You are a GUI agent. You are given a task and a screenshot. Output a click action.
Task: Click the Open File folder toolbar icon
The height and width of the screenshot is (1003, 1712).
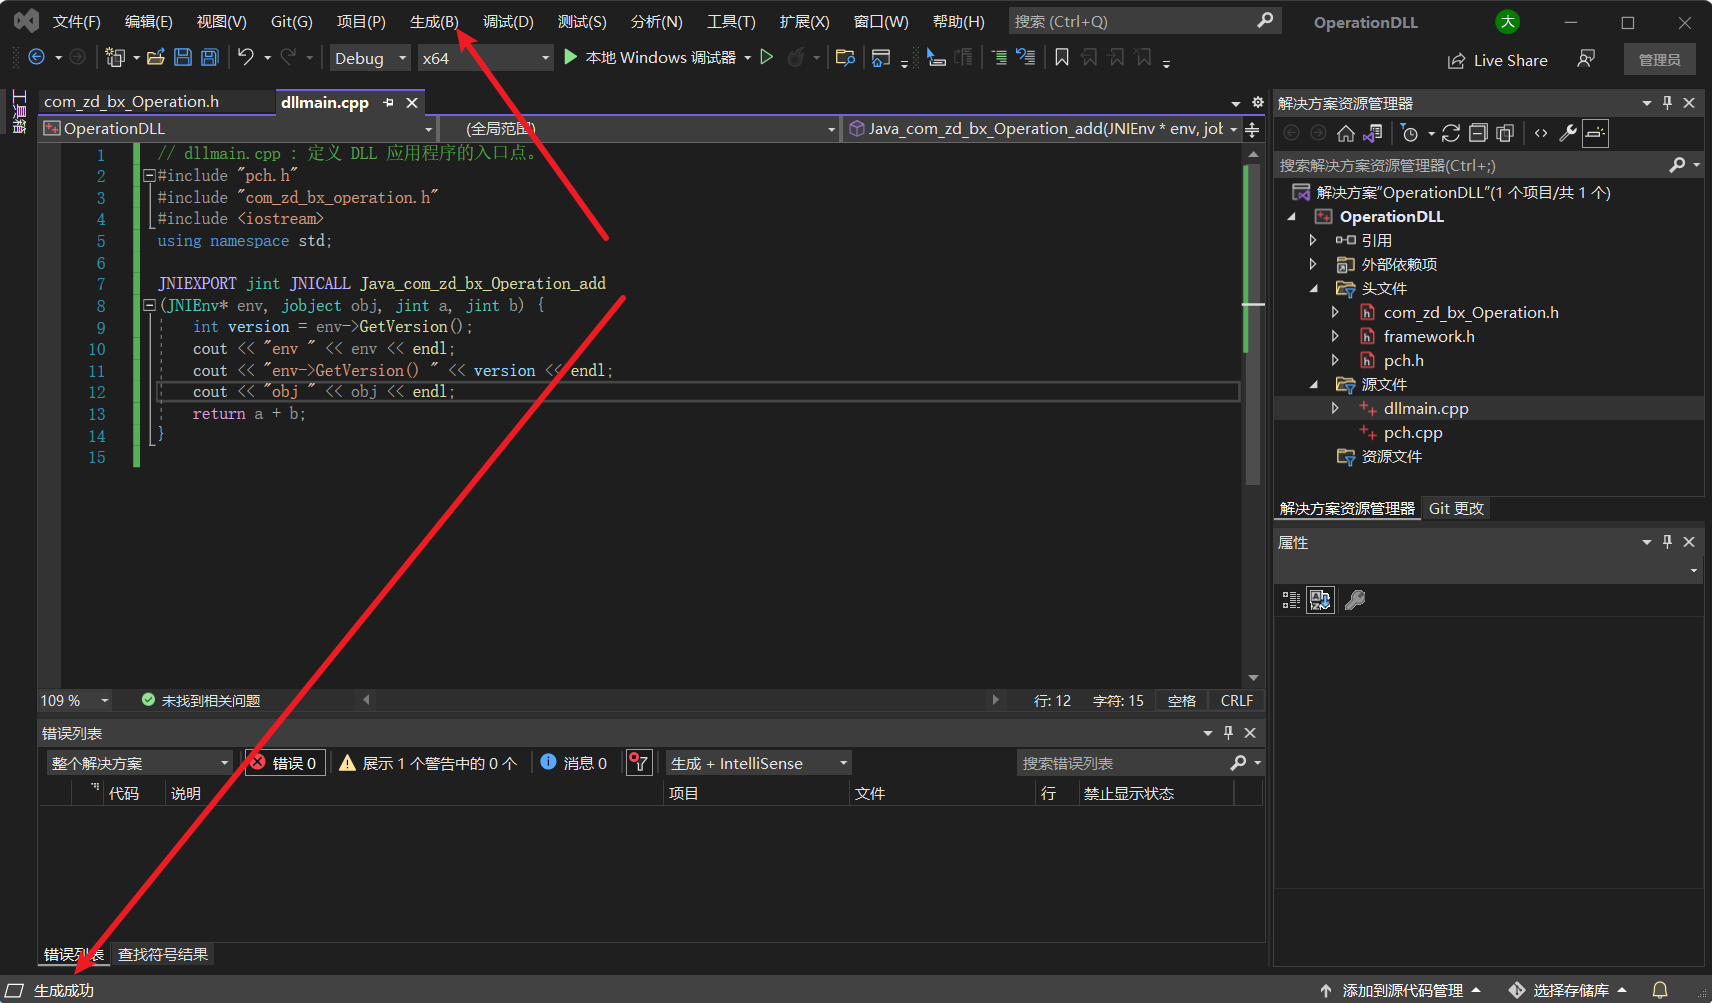(x=156, y=58)
